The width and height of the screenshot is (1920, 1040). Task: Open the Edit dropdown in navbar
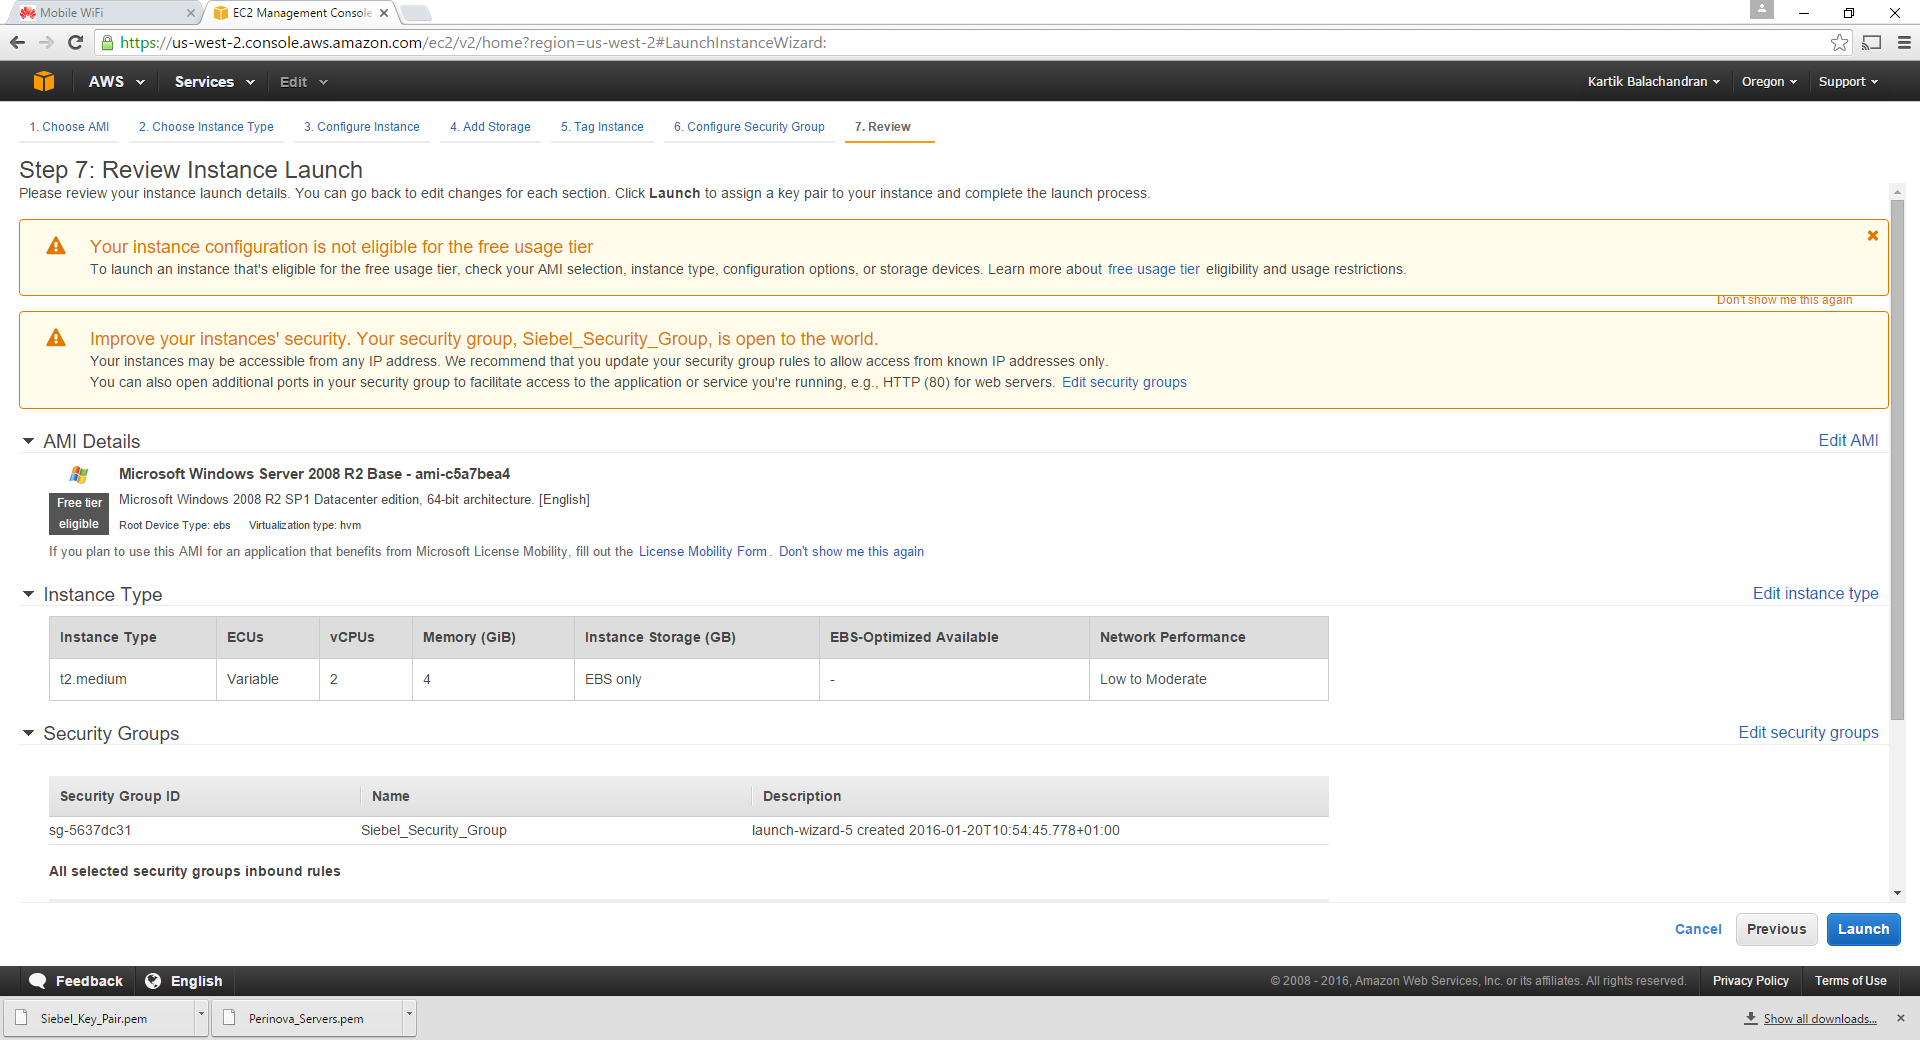(303, 82)
